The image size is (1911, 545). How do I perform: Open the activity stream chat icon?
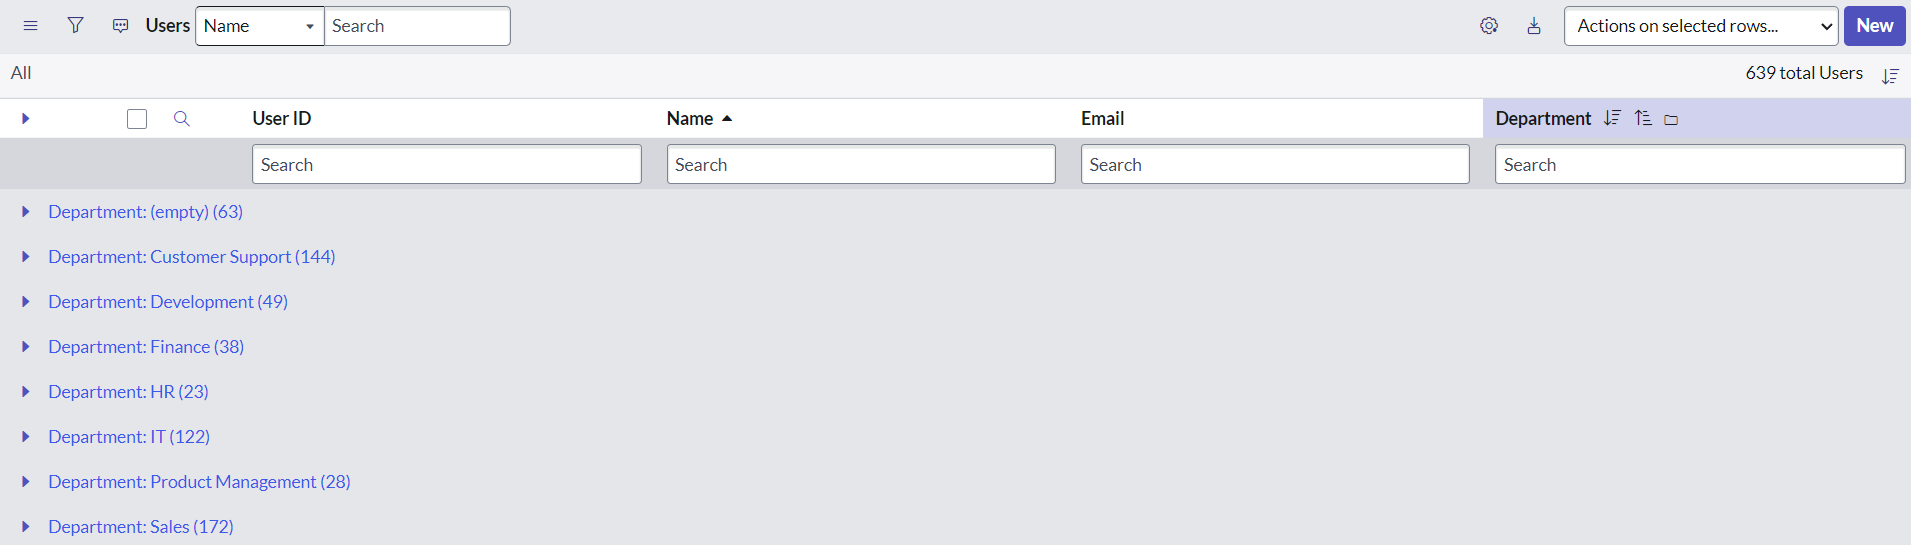pyautogui.click(x=120, y=26)
